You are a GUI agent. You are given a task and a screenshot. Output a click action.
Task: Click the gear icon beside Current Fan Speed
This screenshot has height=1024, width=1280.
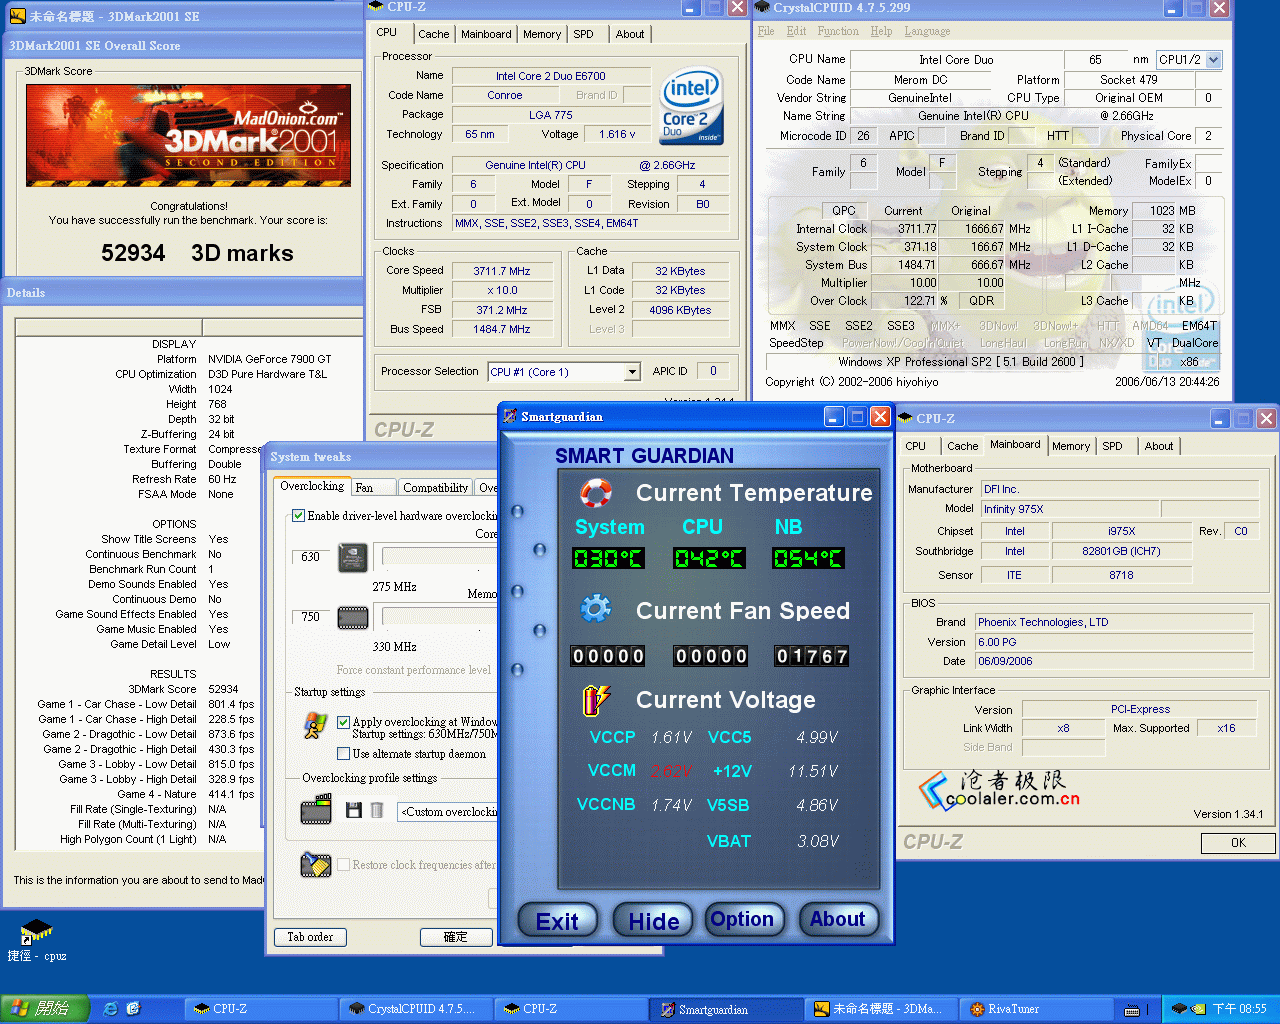tap(596, 609)
